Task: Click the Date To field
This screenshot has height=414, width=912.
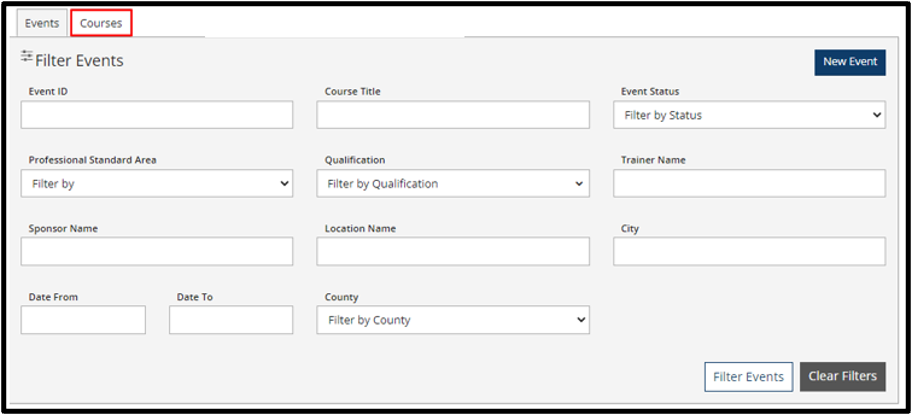Action: coord(231,320)
